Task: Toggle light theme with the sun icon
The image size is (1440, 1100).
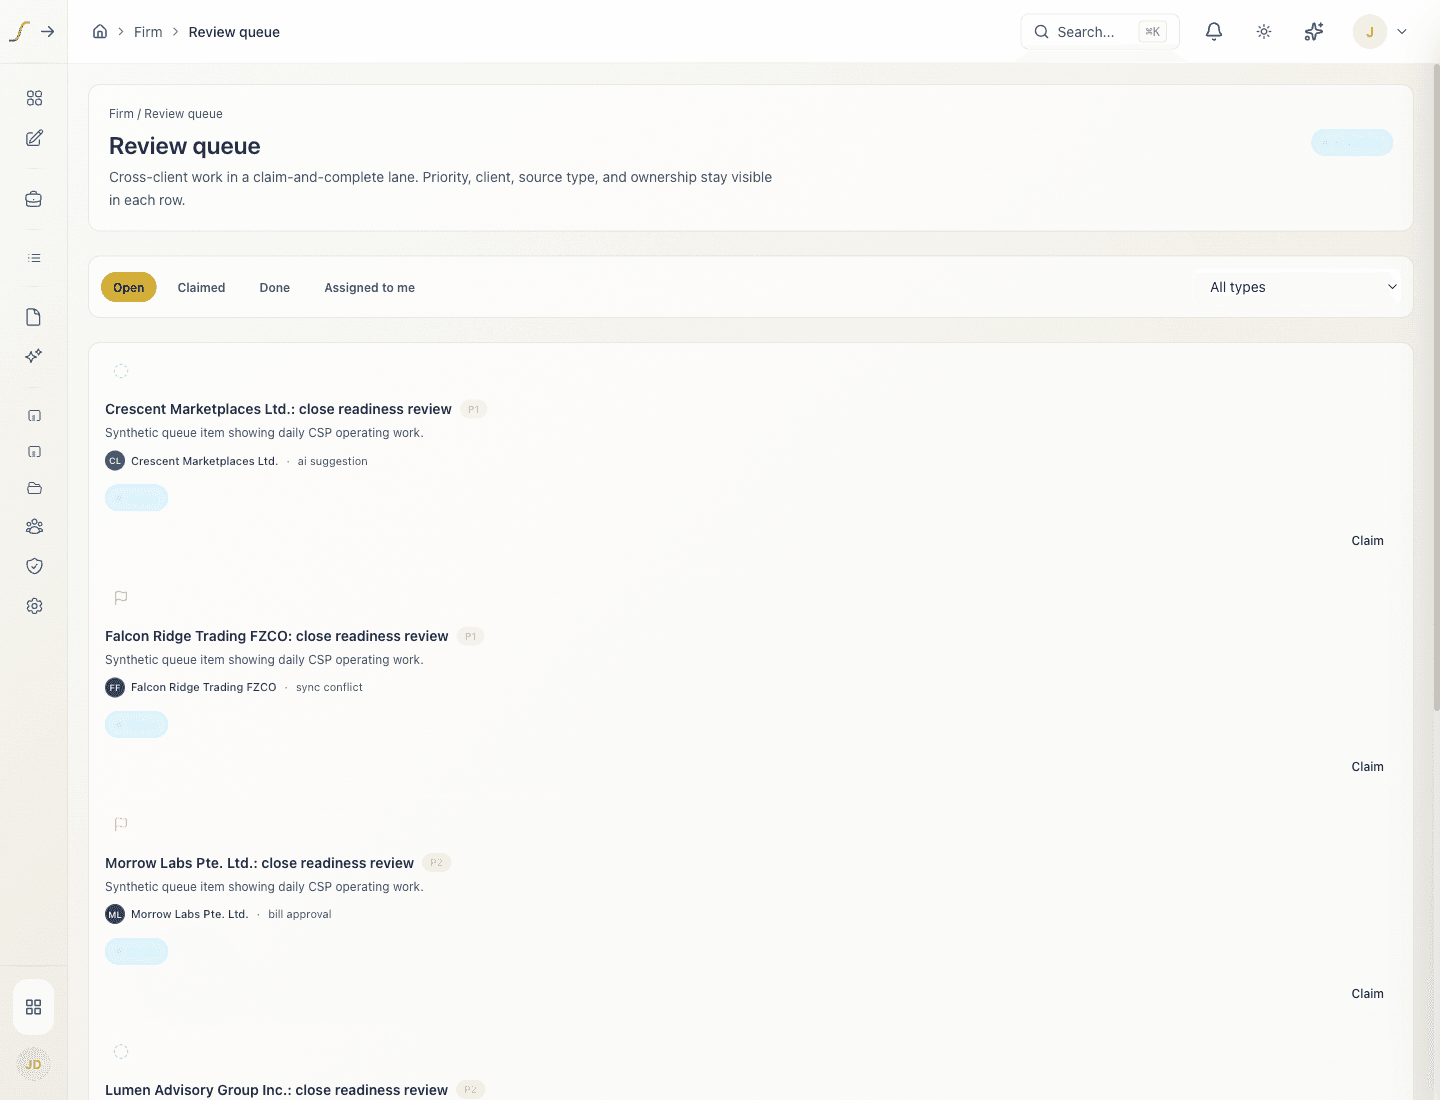Action: [x=1264, y=32]
